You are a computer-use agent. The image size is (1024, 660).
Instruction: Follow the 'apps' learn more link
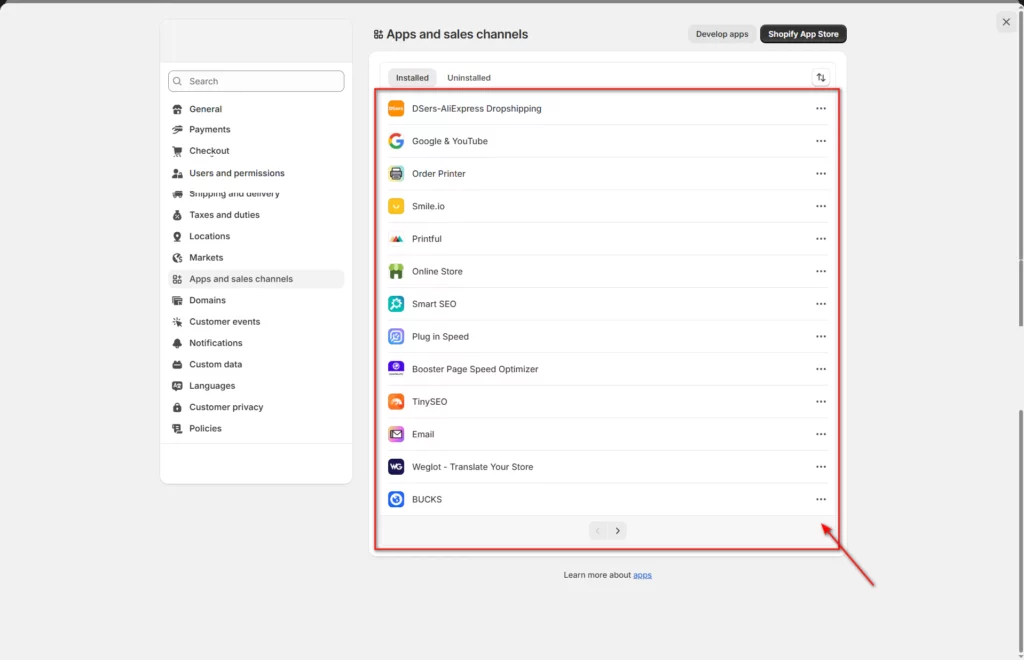coord(642,575)
